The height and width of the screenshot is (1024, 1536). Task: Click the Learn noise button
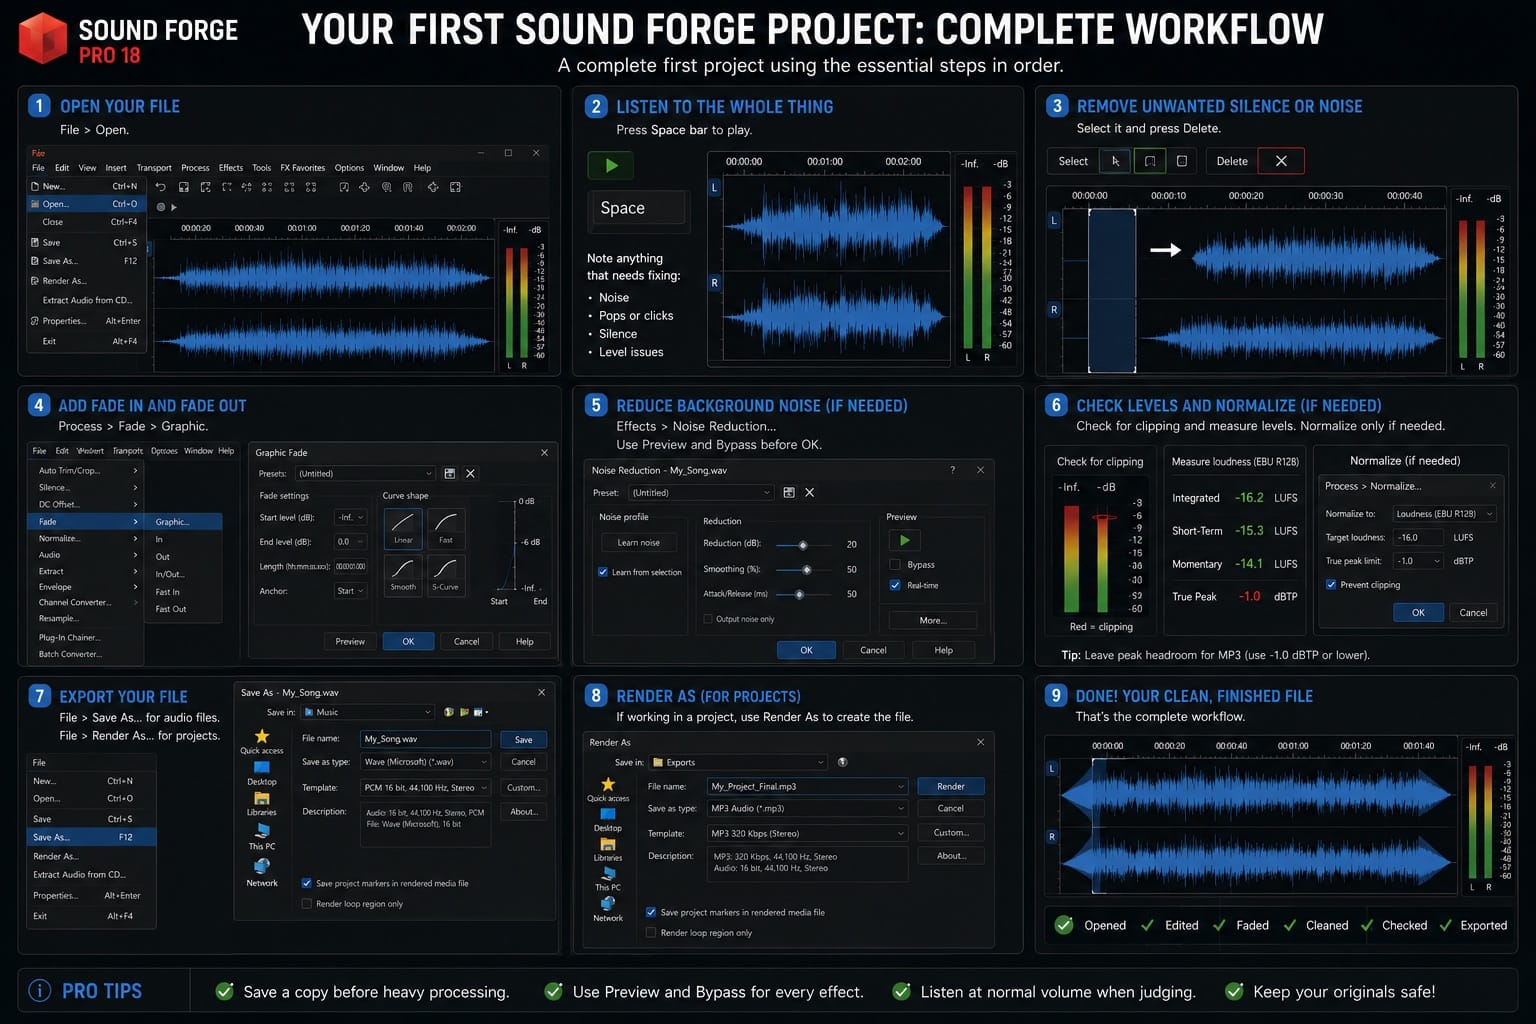(639, 543)
